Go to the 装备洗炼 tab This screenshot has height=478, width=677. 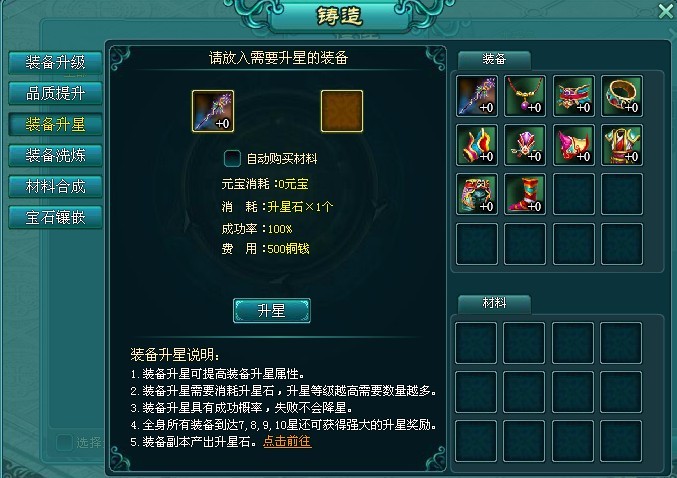55,155
